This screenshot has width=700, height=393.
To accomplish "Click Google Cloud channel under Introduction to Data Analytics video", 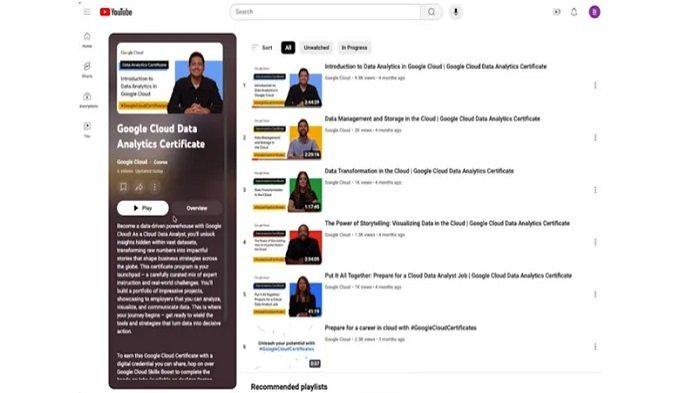I will (338, 78).
